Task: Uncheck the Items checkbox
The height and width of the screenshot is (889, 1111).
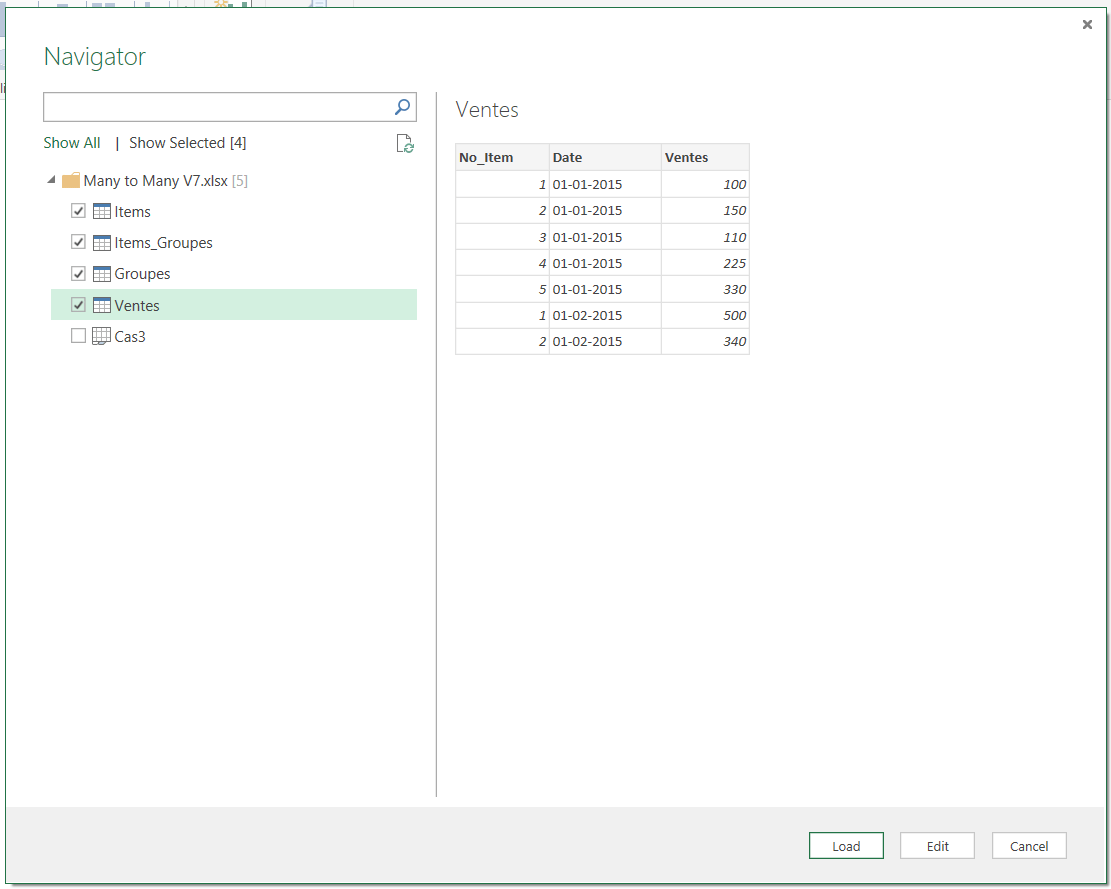Action: click(78, 211)
